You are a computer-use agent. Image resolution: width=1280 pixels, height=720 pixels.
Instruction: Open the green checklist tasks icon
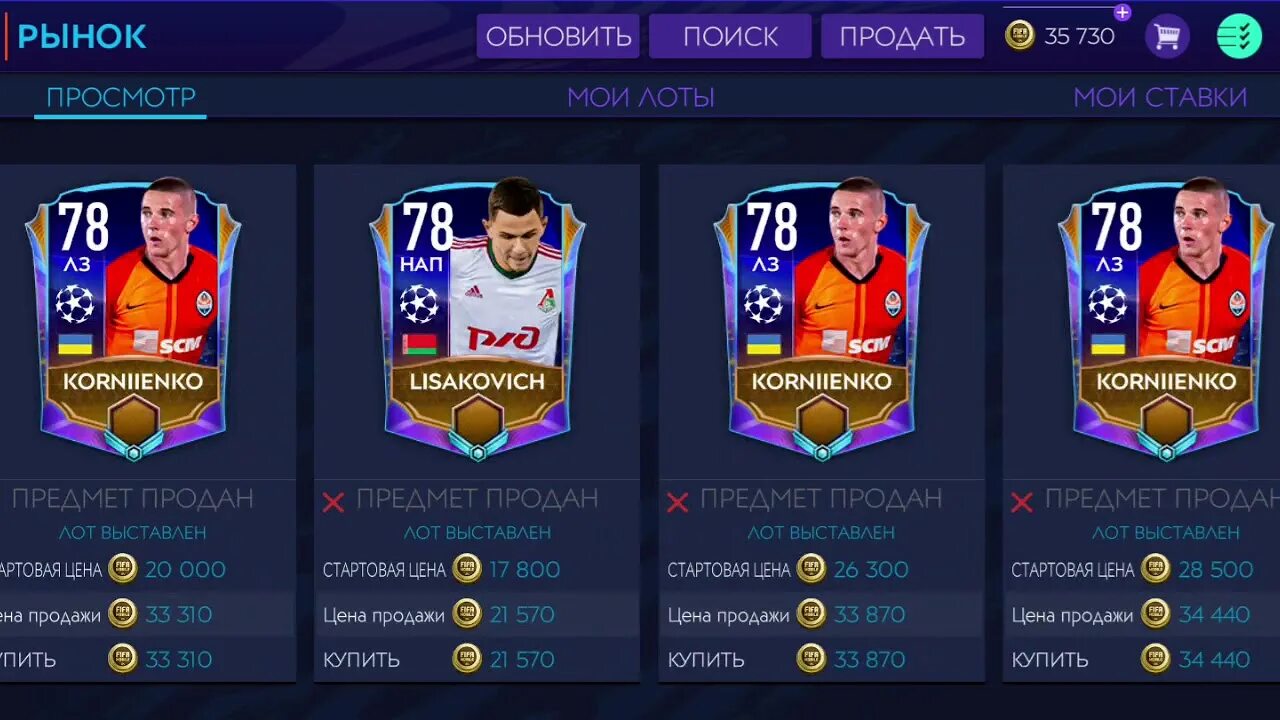pyautogui.click(x=1239, y=37)
